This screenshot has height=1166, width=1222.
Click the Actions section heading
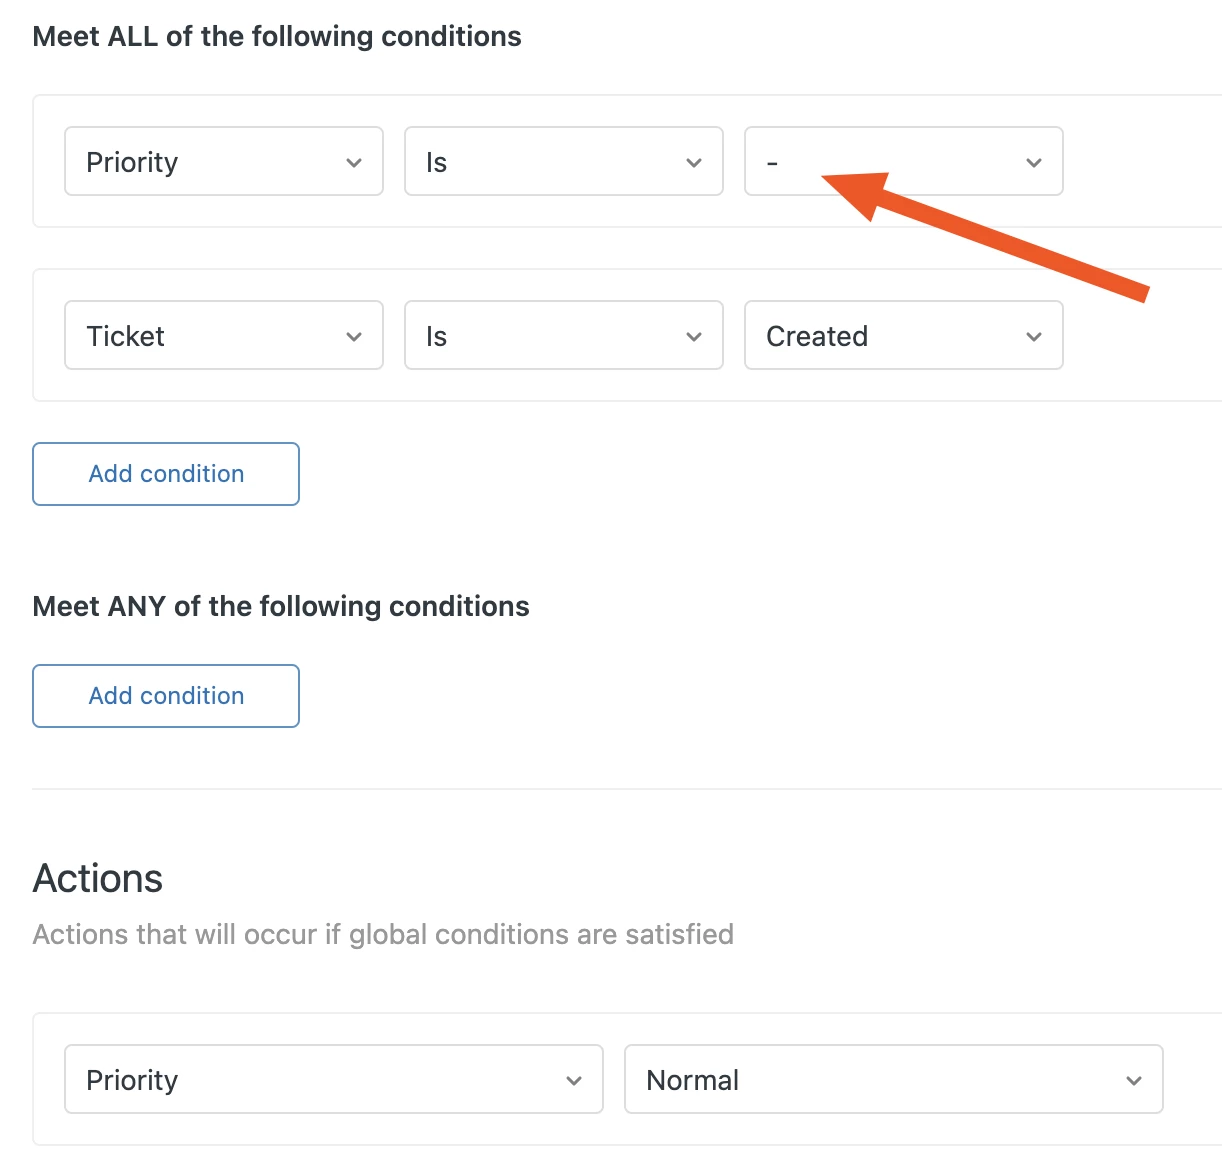(x=98, y=879)
